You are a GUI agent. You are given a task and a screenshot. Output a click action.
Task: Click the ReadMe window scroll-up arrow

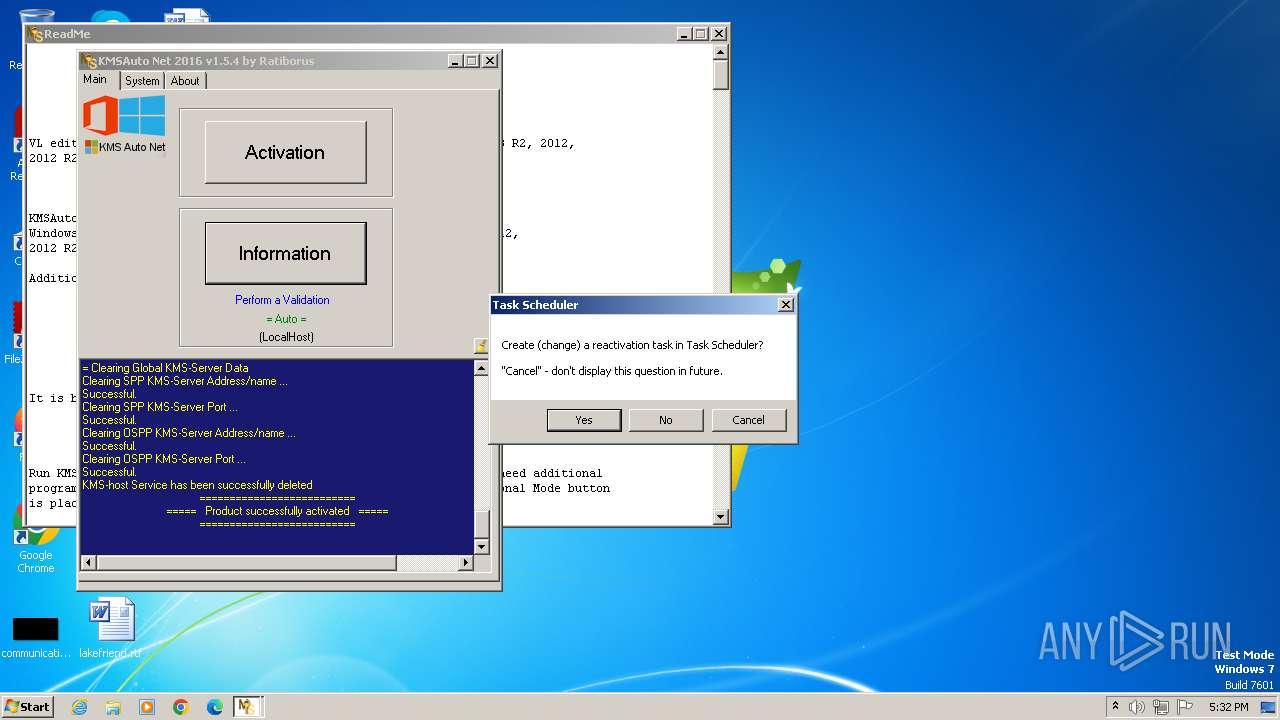pyautogui.click(x=720, y=51)
